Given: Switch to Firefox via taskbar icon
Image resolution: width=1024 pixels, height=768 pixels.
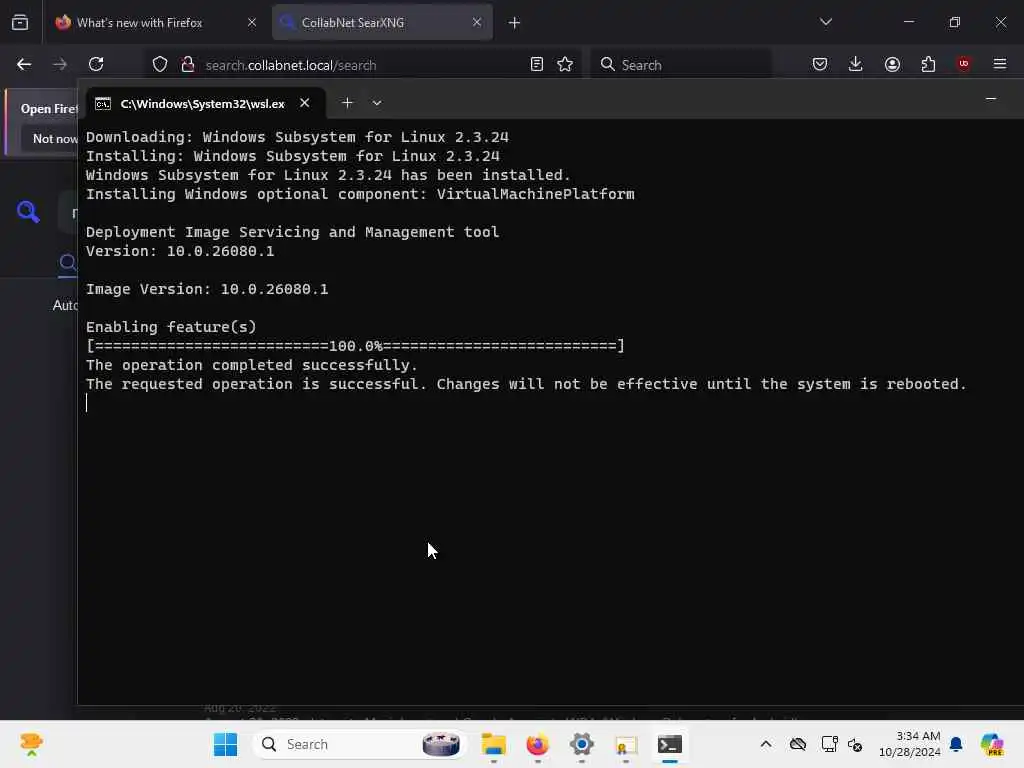Looking at the screenshot, I should coord(537,744).
